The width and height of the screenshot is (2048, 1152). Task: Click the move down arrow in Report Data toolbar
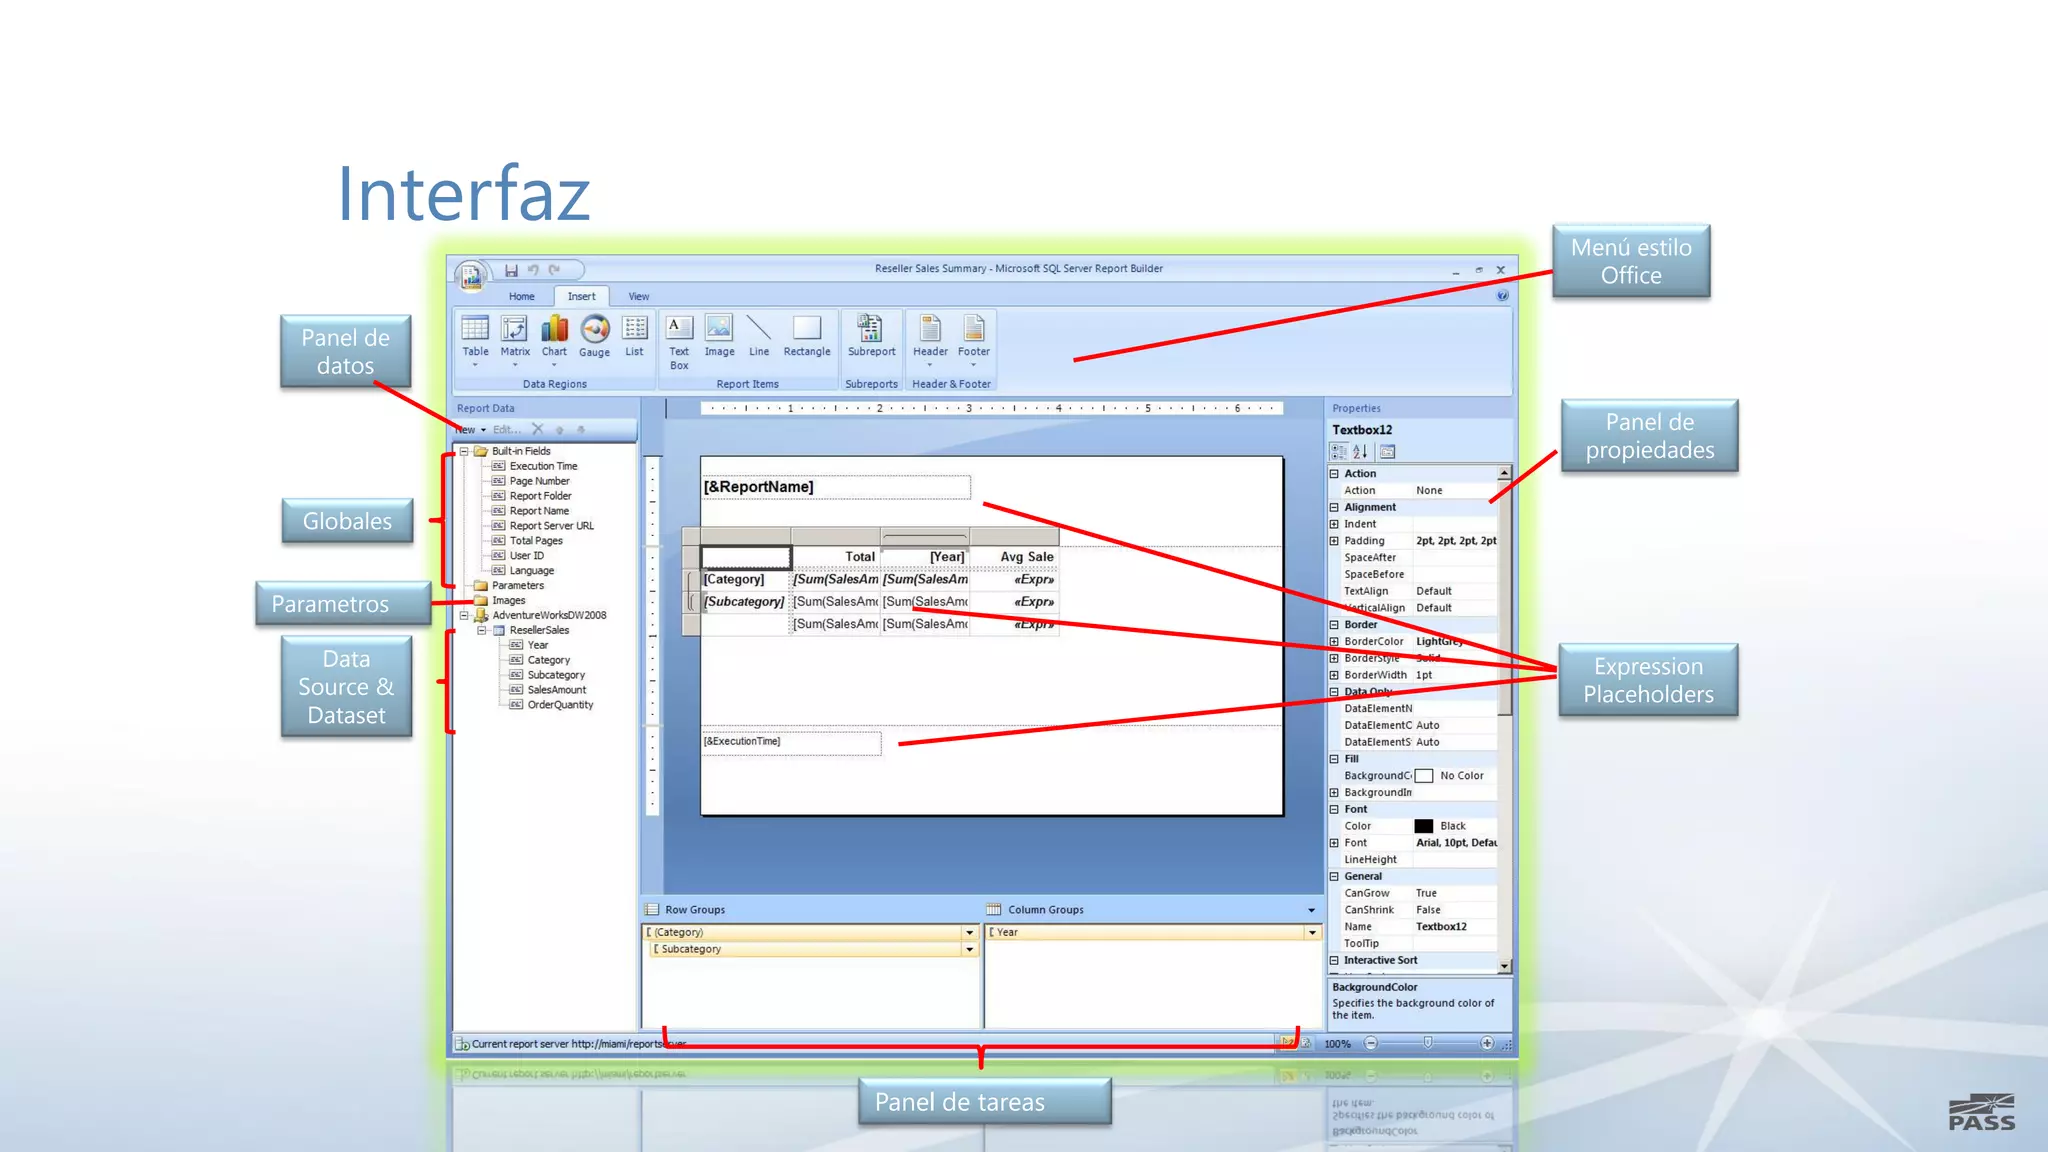pos(580,430)
